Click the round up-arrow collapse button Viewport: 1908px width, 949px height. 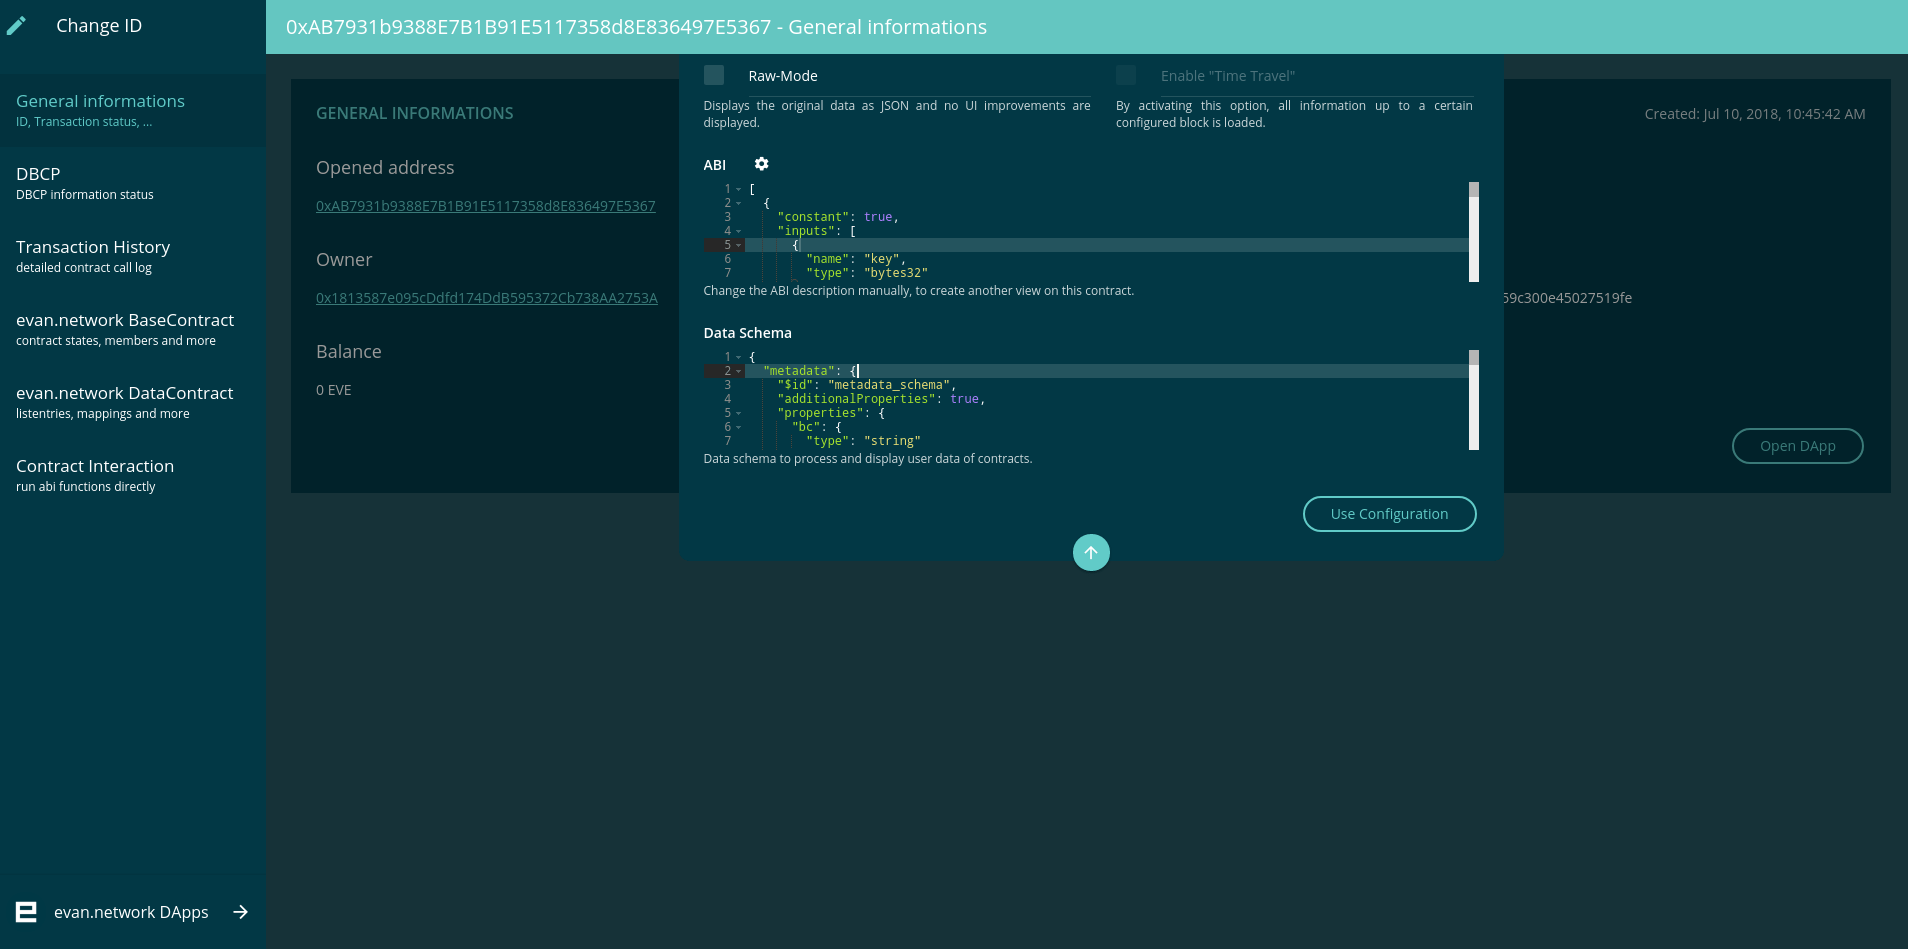tap(1091, 552)
